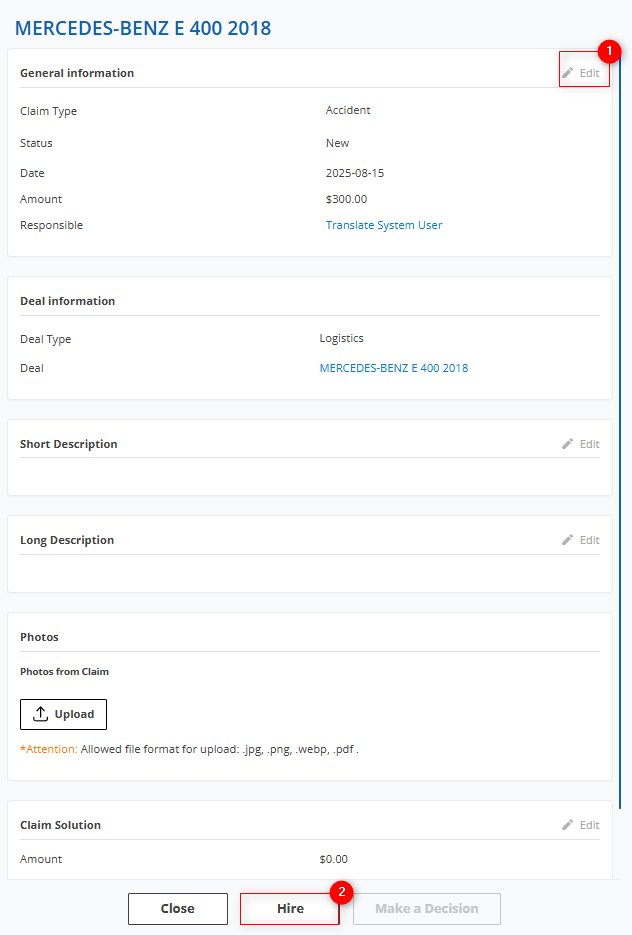632x935 pixels.
Task: Click the Photos section heading
Action: coord(39,637)
